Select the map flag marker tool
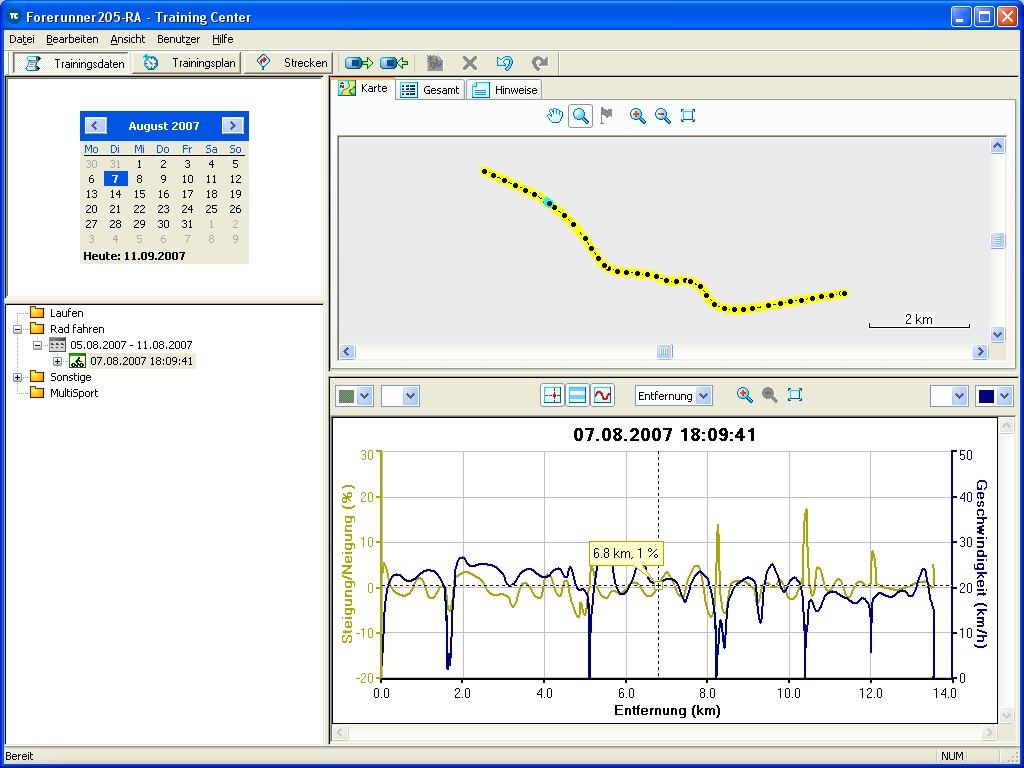Image resolution: width=1024 pixels, height=768 pixels. (607, 116)
